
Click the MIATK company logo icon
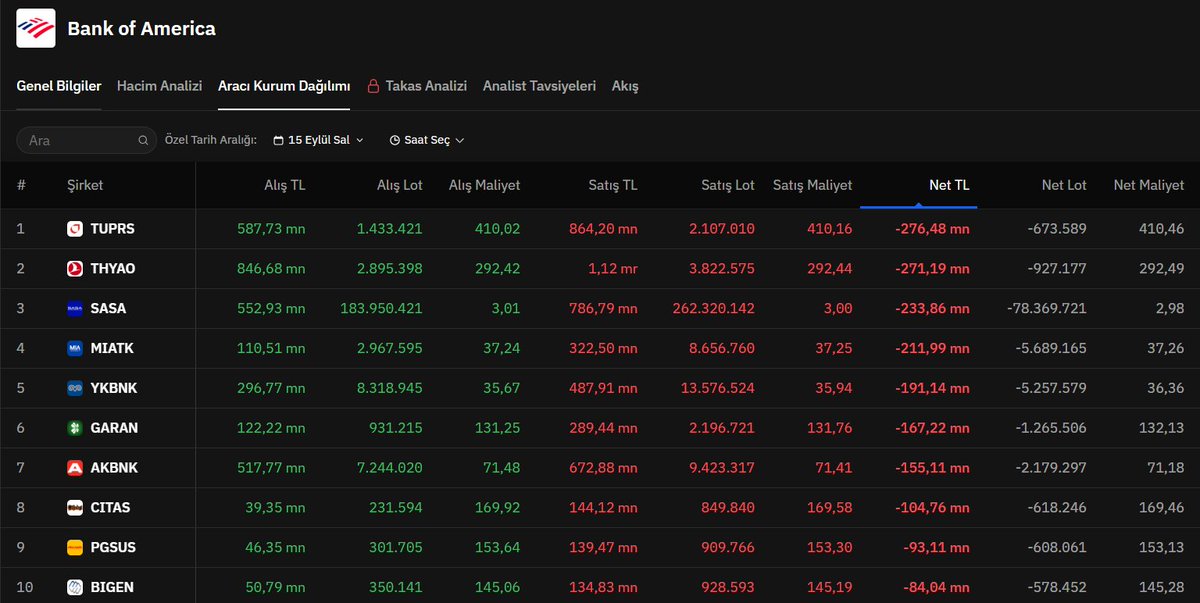click(x=75, y=348)
